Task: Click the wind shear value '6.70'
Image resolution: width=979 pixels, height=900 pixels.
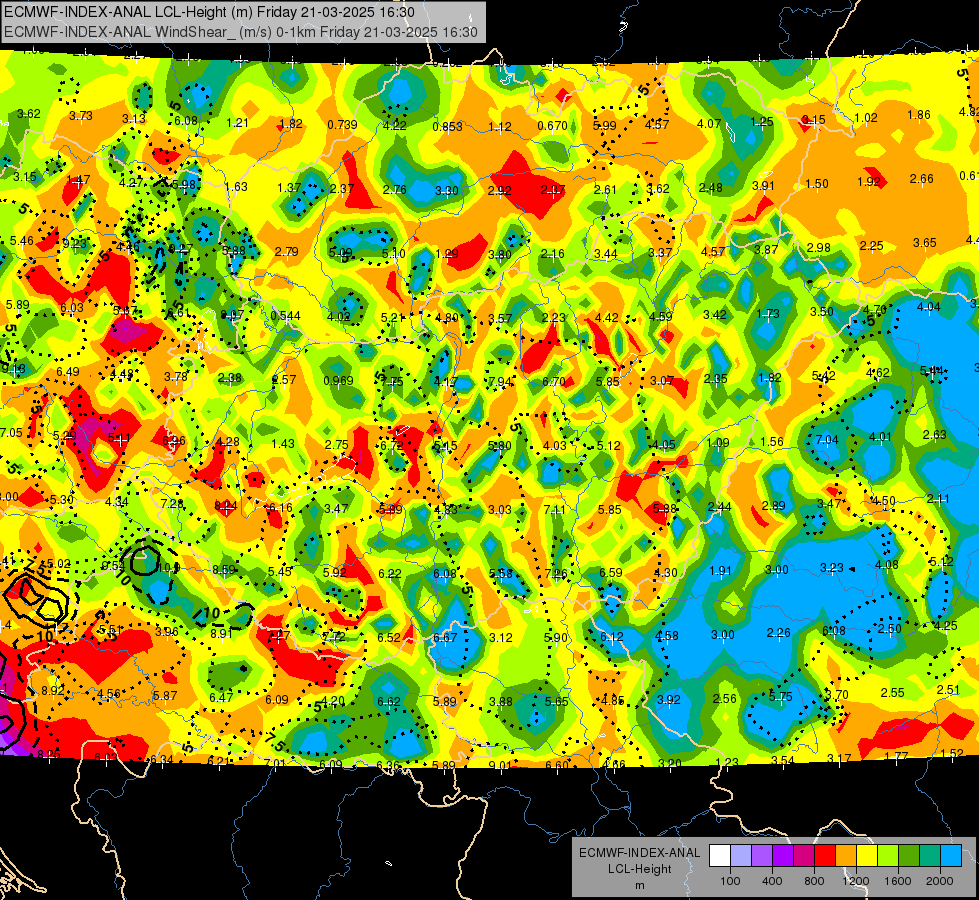Action: point(554,382)
